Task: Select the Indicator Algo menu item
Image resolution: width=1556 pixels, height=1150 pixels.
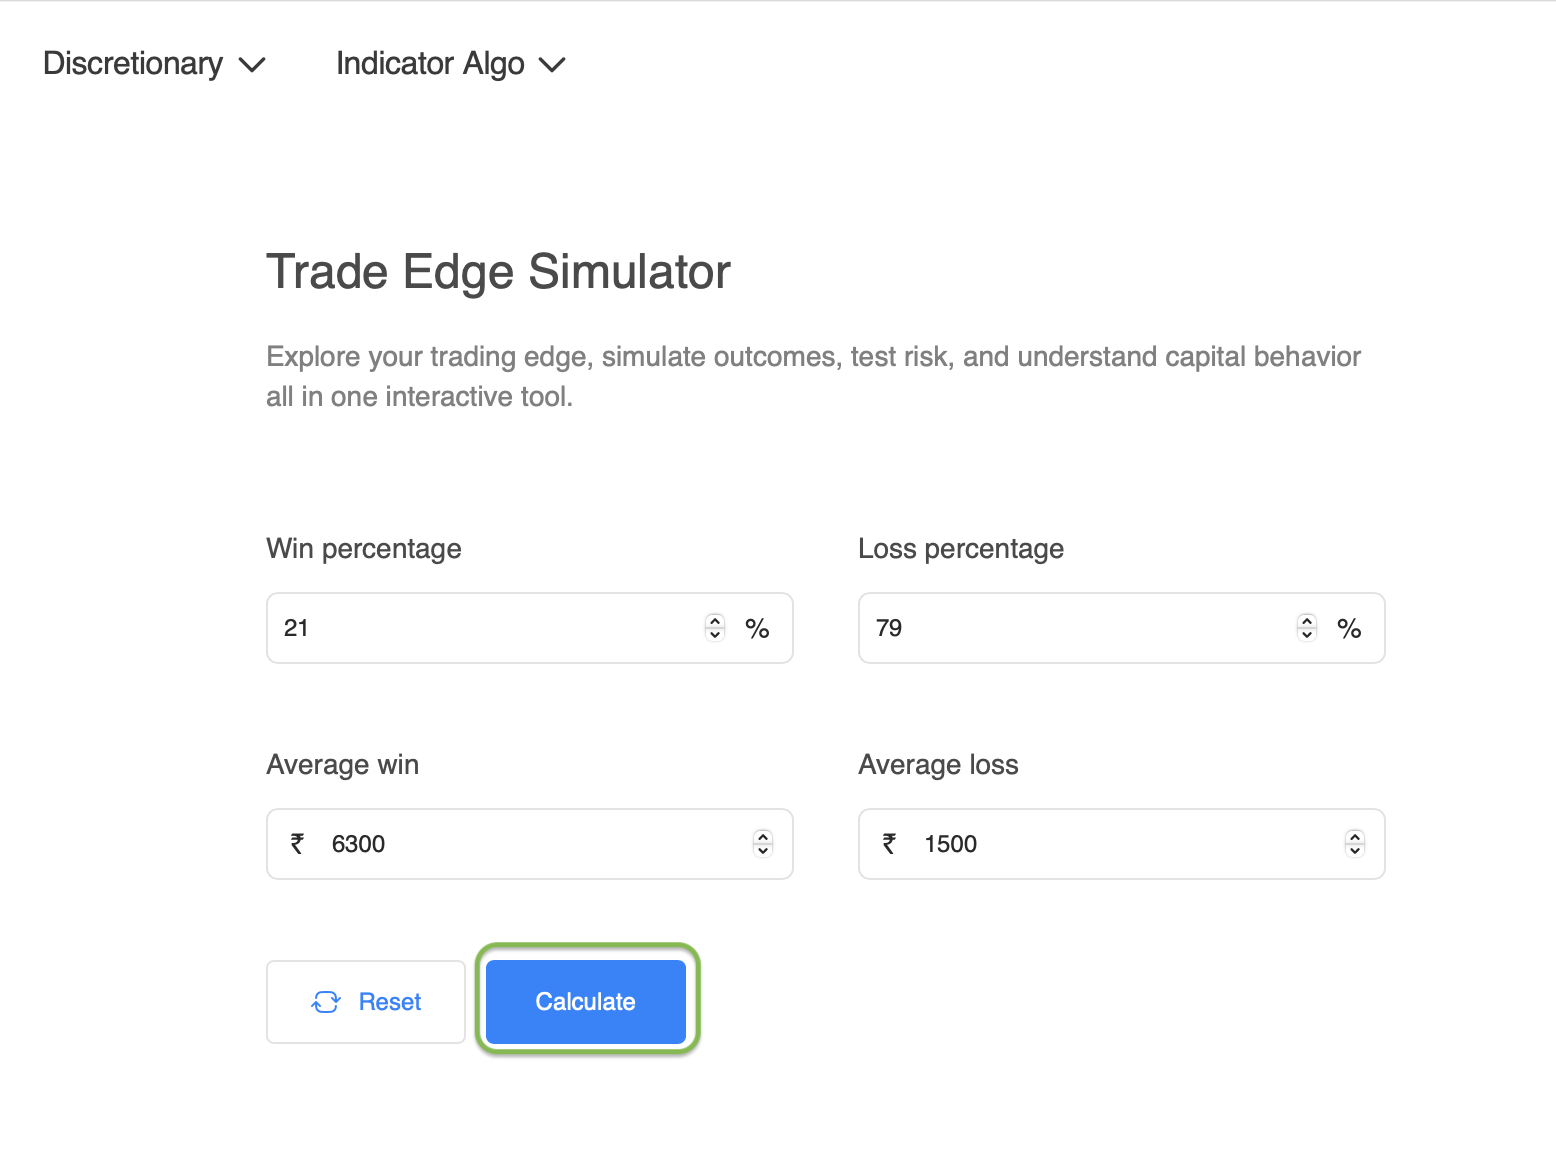Action: (430, 63)
